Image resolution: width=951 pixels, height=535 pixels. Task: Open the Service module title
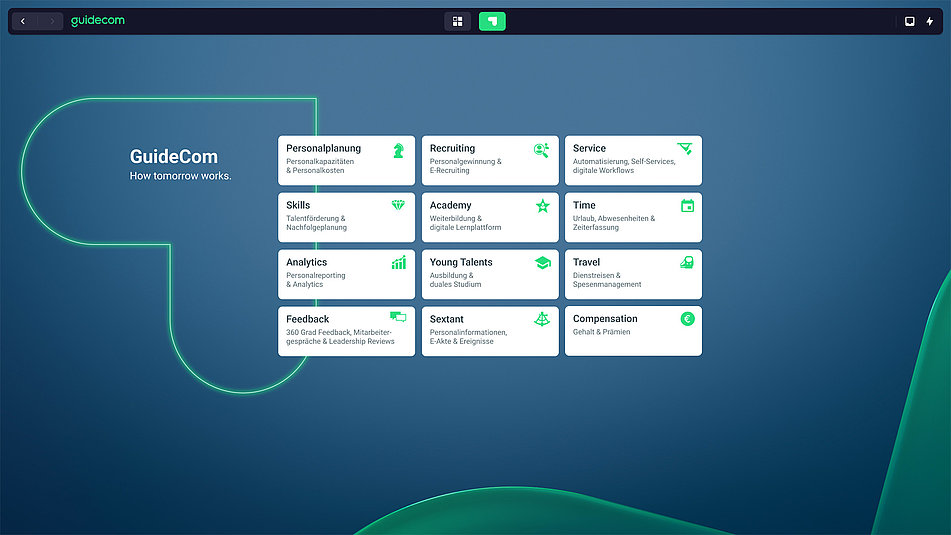(589, 149)
